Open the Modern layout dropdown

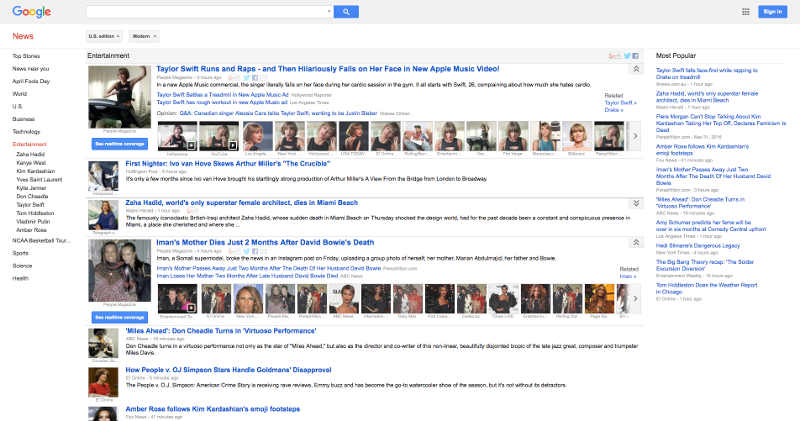tap(144, 36)
